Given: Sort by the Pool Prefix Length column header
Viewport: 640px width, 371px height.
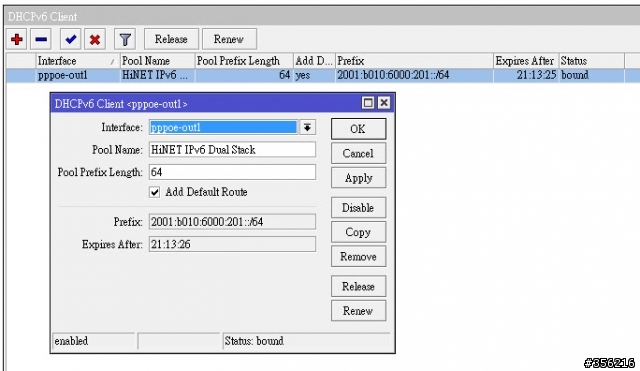Looking at the screenshot, I should 244,61.
